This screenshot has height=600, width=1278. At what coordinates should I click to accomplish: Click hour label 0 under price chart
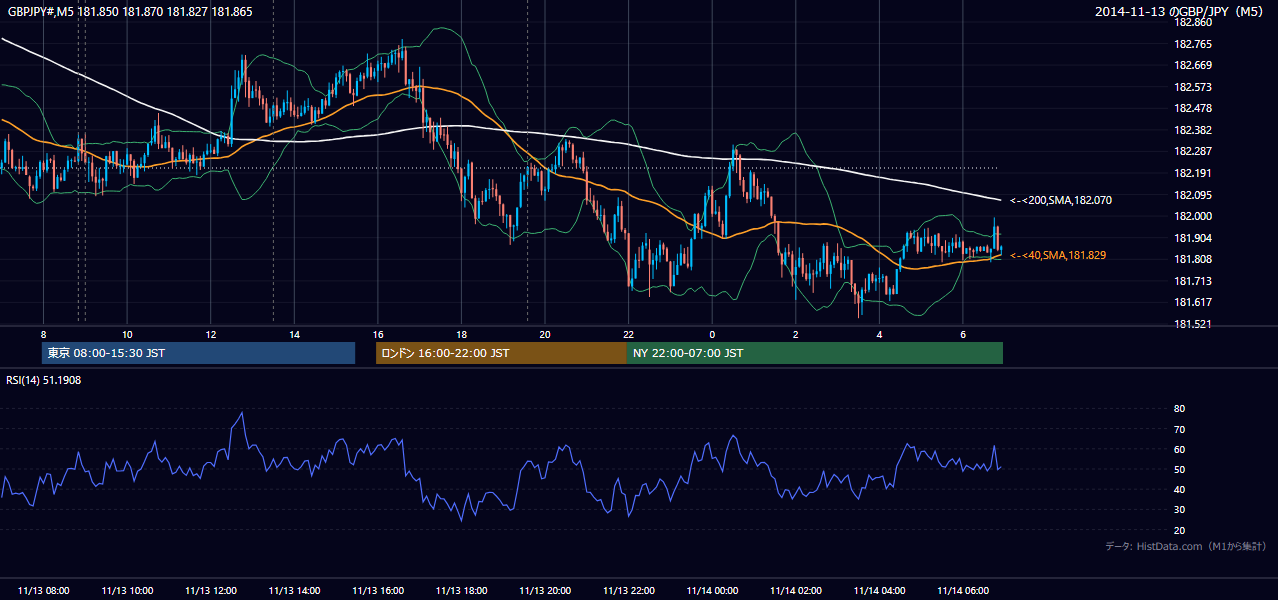pyautogui.click(x=712, y=334)
